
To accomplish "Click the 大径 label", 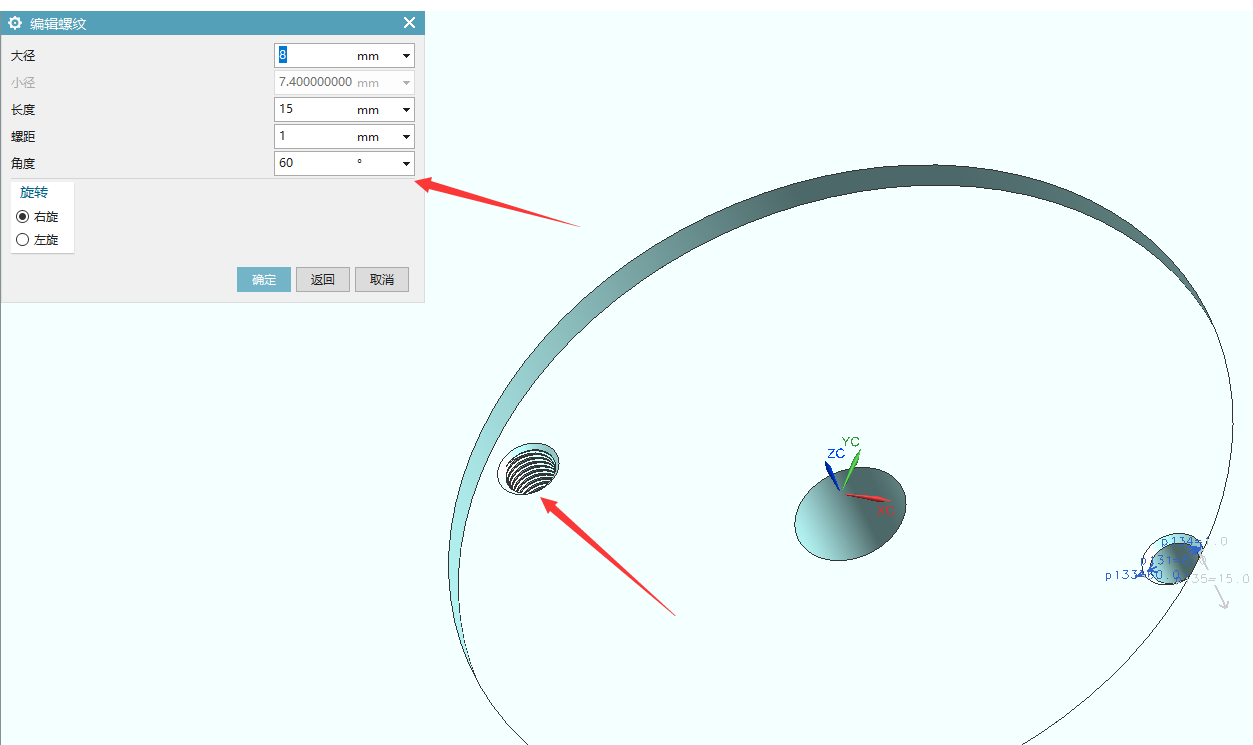I will point(23,56).
